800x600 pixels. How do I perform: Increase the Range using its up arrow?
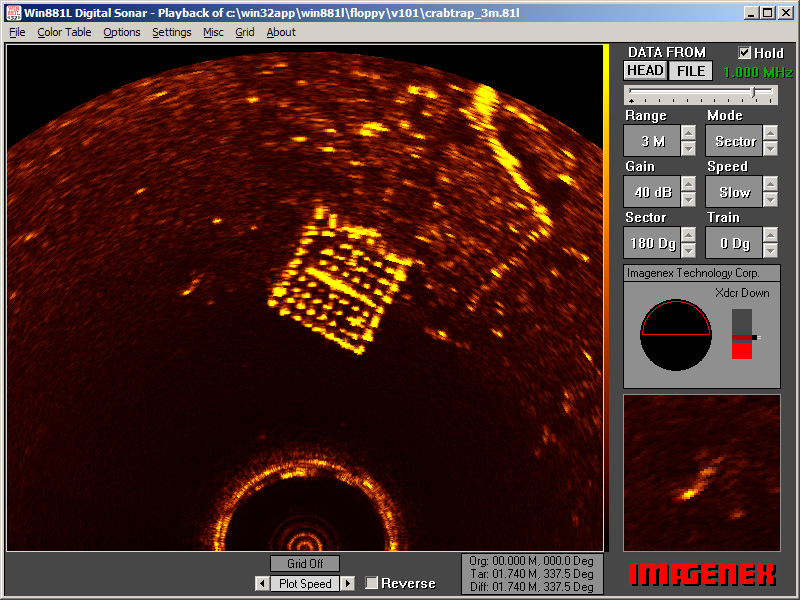(x=689, y=134)
